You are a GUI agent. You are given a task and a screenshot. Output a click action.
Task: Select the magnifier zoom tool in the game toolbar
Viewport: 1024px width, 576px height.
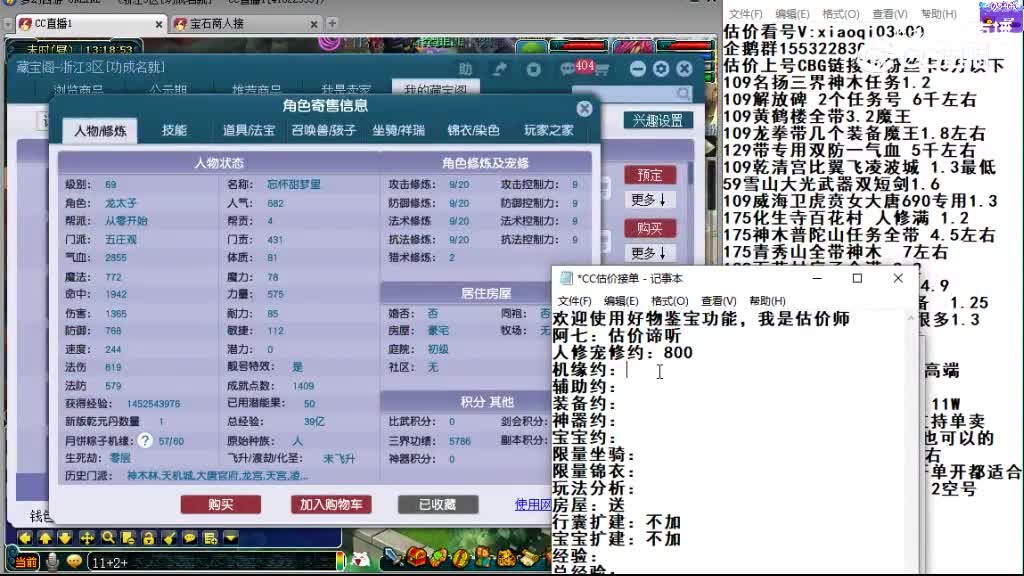[107, 537]
